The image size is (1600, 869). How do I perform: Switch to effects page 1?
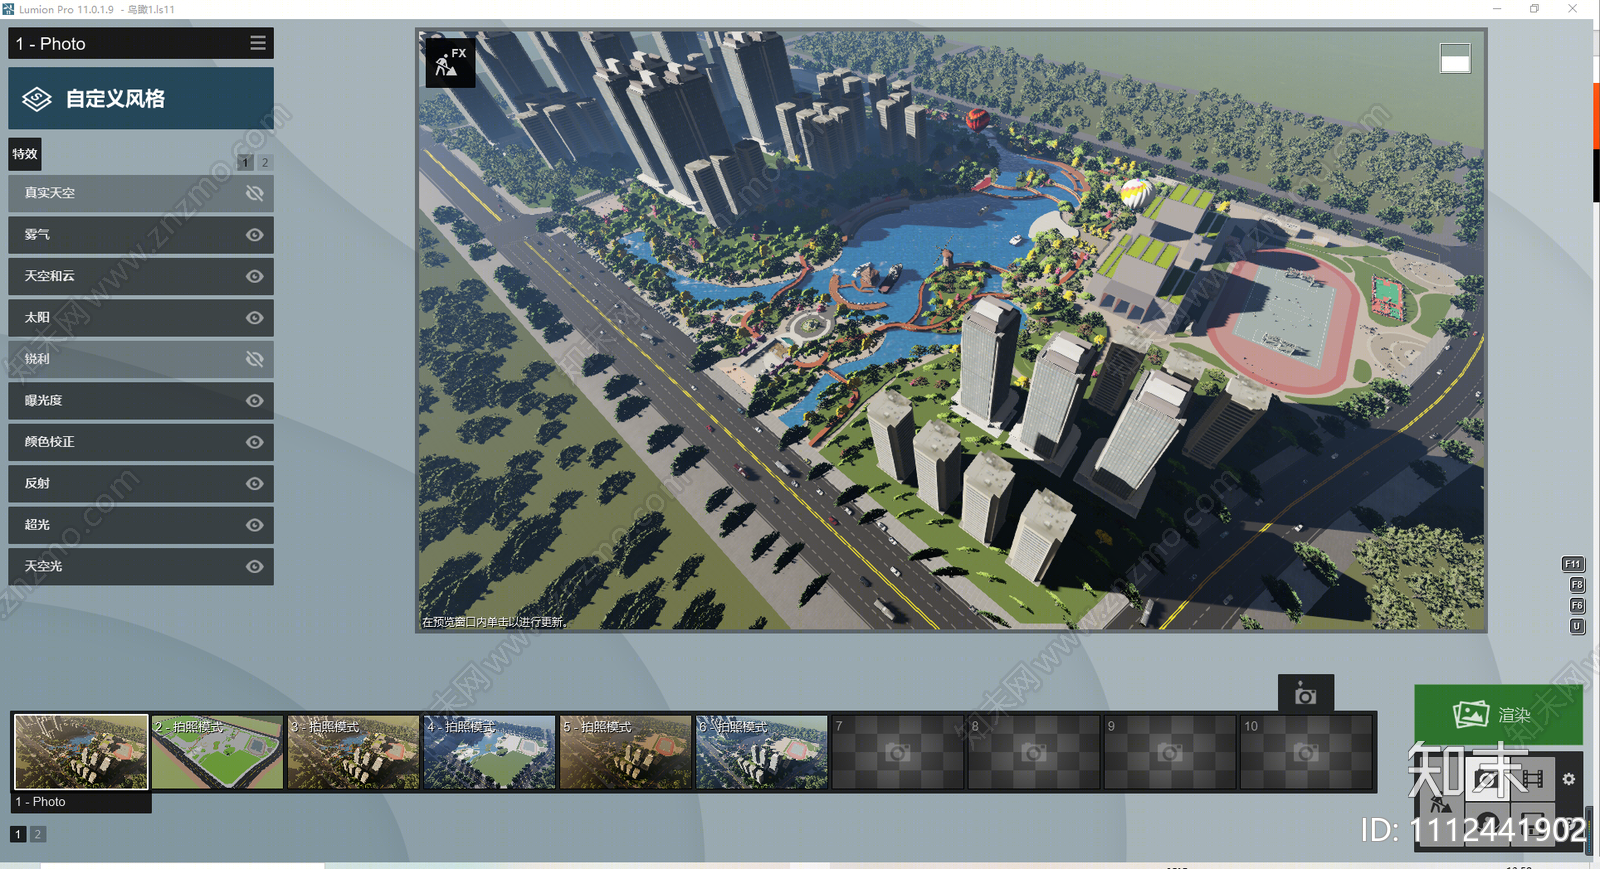point(245,162)
